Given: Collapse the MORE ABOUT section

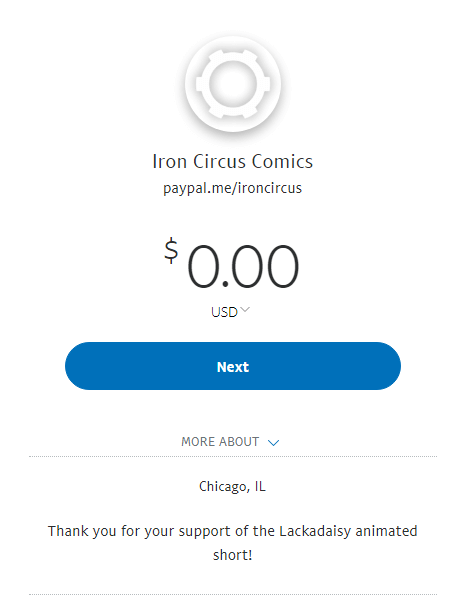Looking at the screenshot, I should pyautogui.click(x=230, y=442).
